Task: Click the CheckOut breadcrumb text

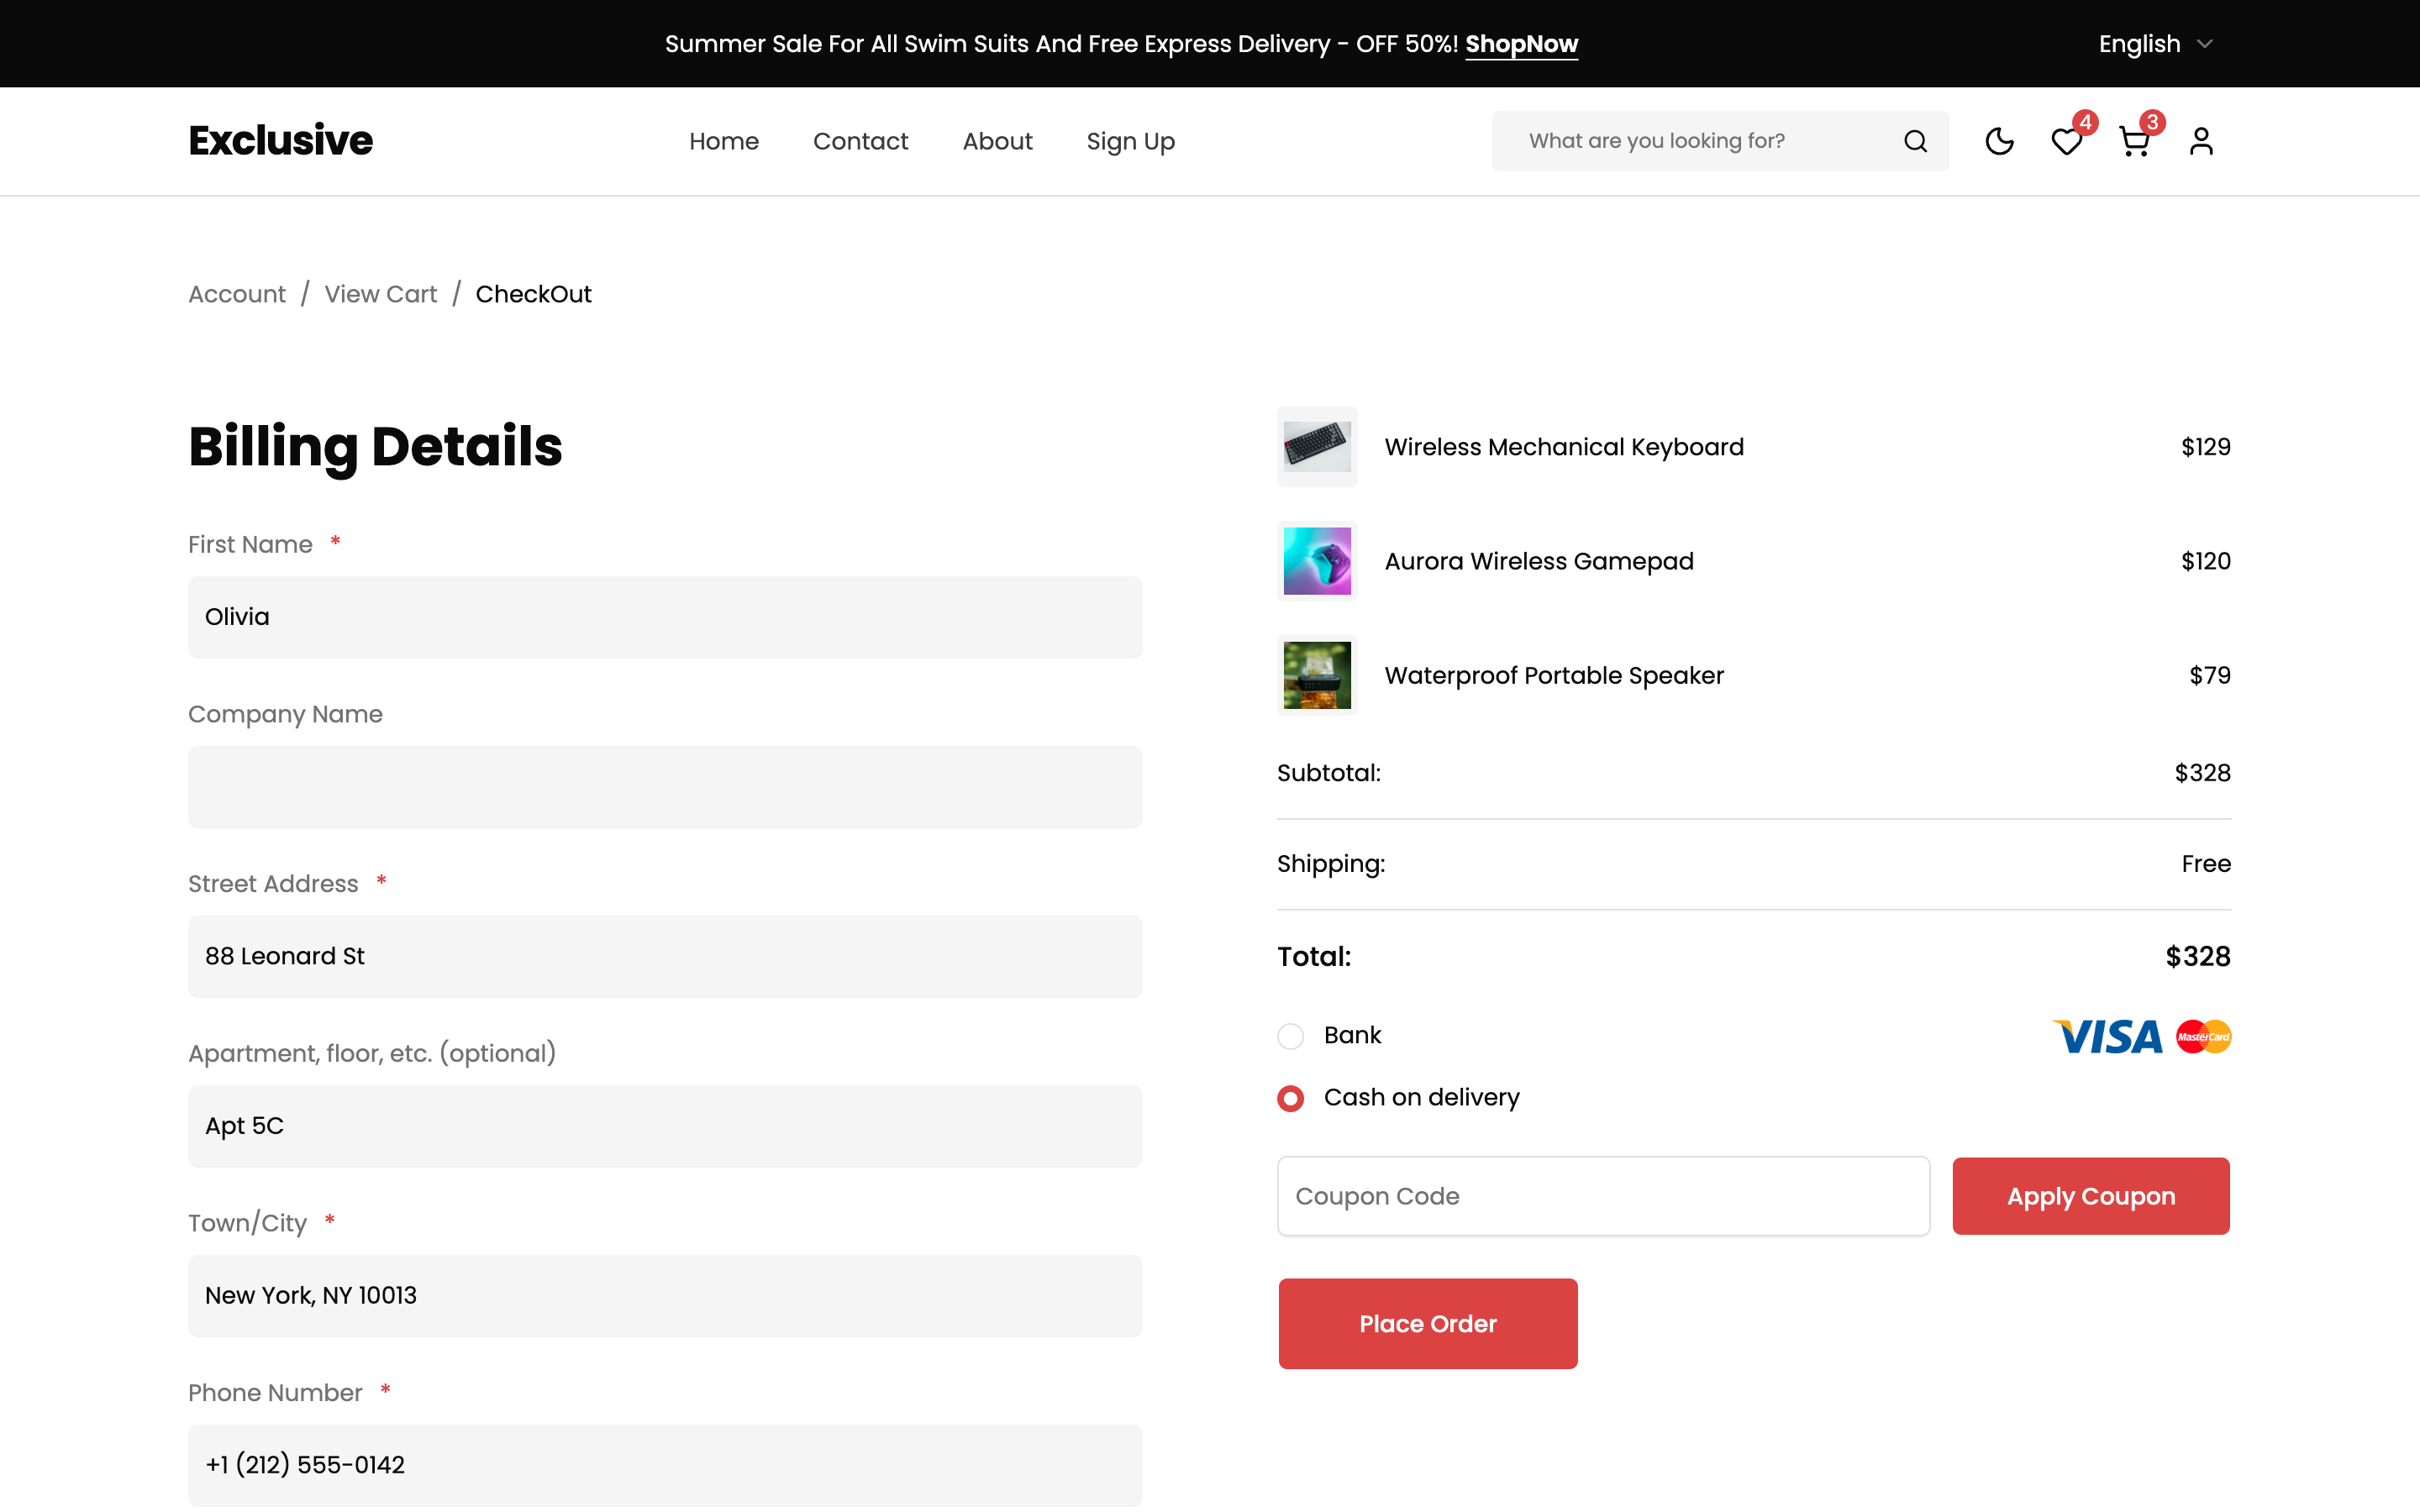Action: (533, 294)
